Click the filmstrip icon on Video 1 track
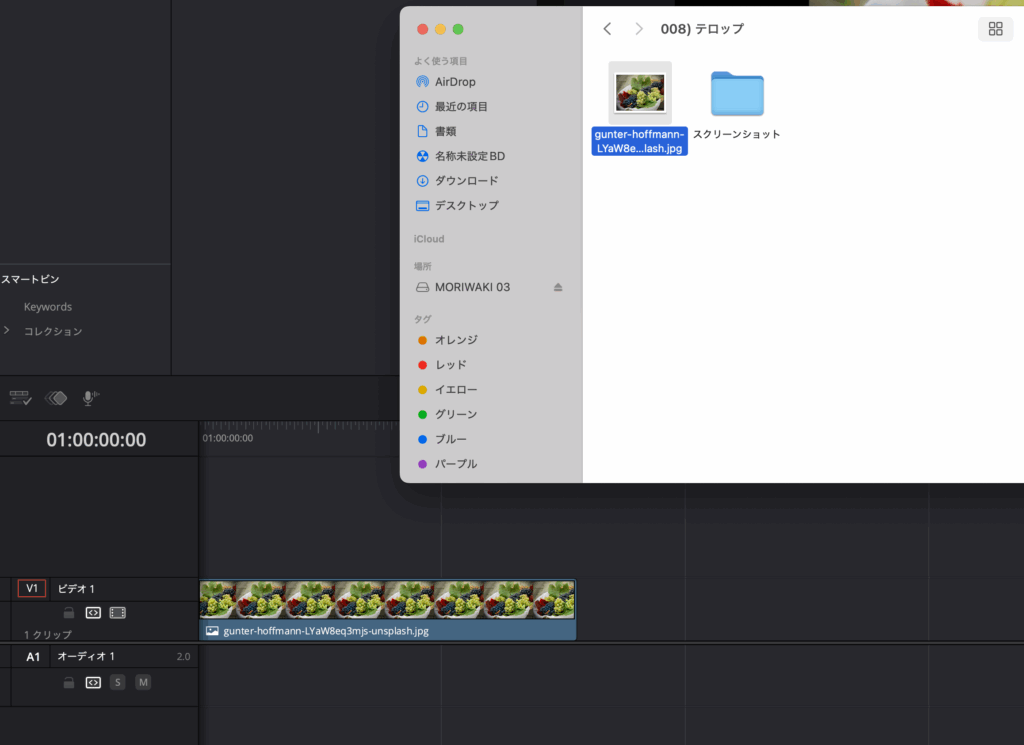This screenshot has height=745, width=1024. point(117,613)
